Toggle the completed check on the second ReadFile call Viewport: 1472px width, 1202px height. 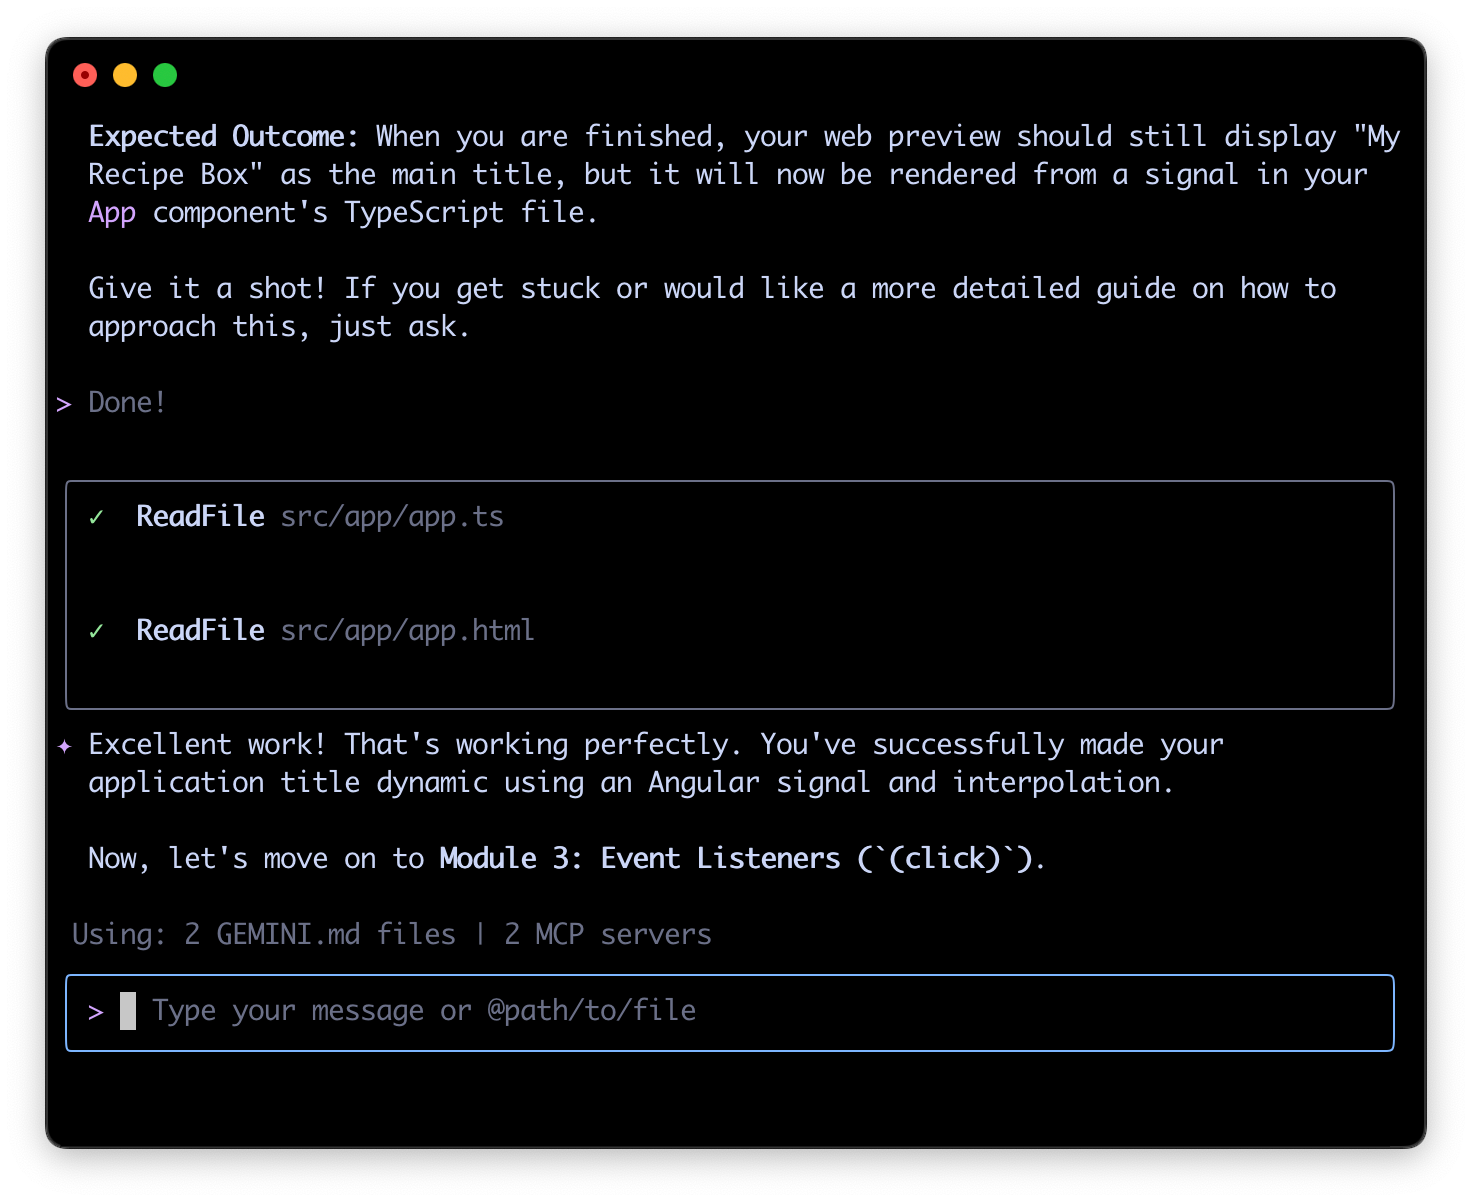pos(96,631)
